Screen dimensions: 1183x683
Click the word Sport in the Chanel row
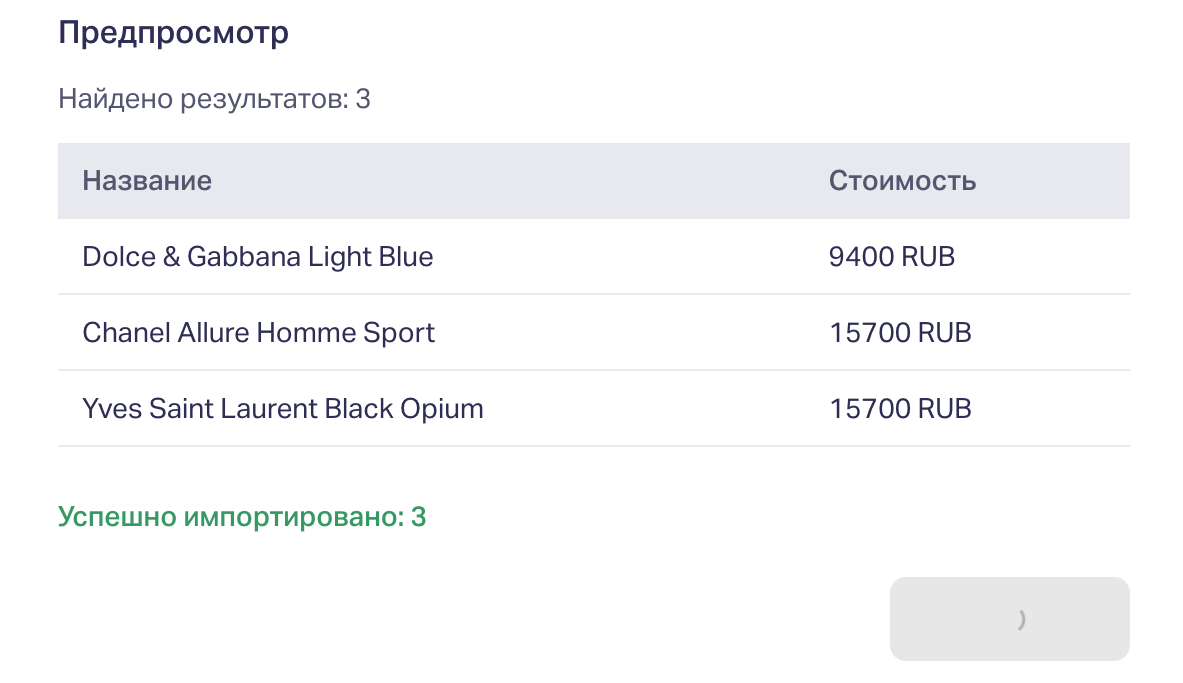[403, 333]
